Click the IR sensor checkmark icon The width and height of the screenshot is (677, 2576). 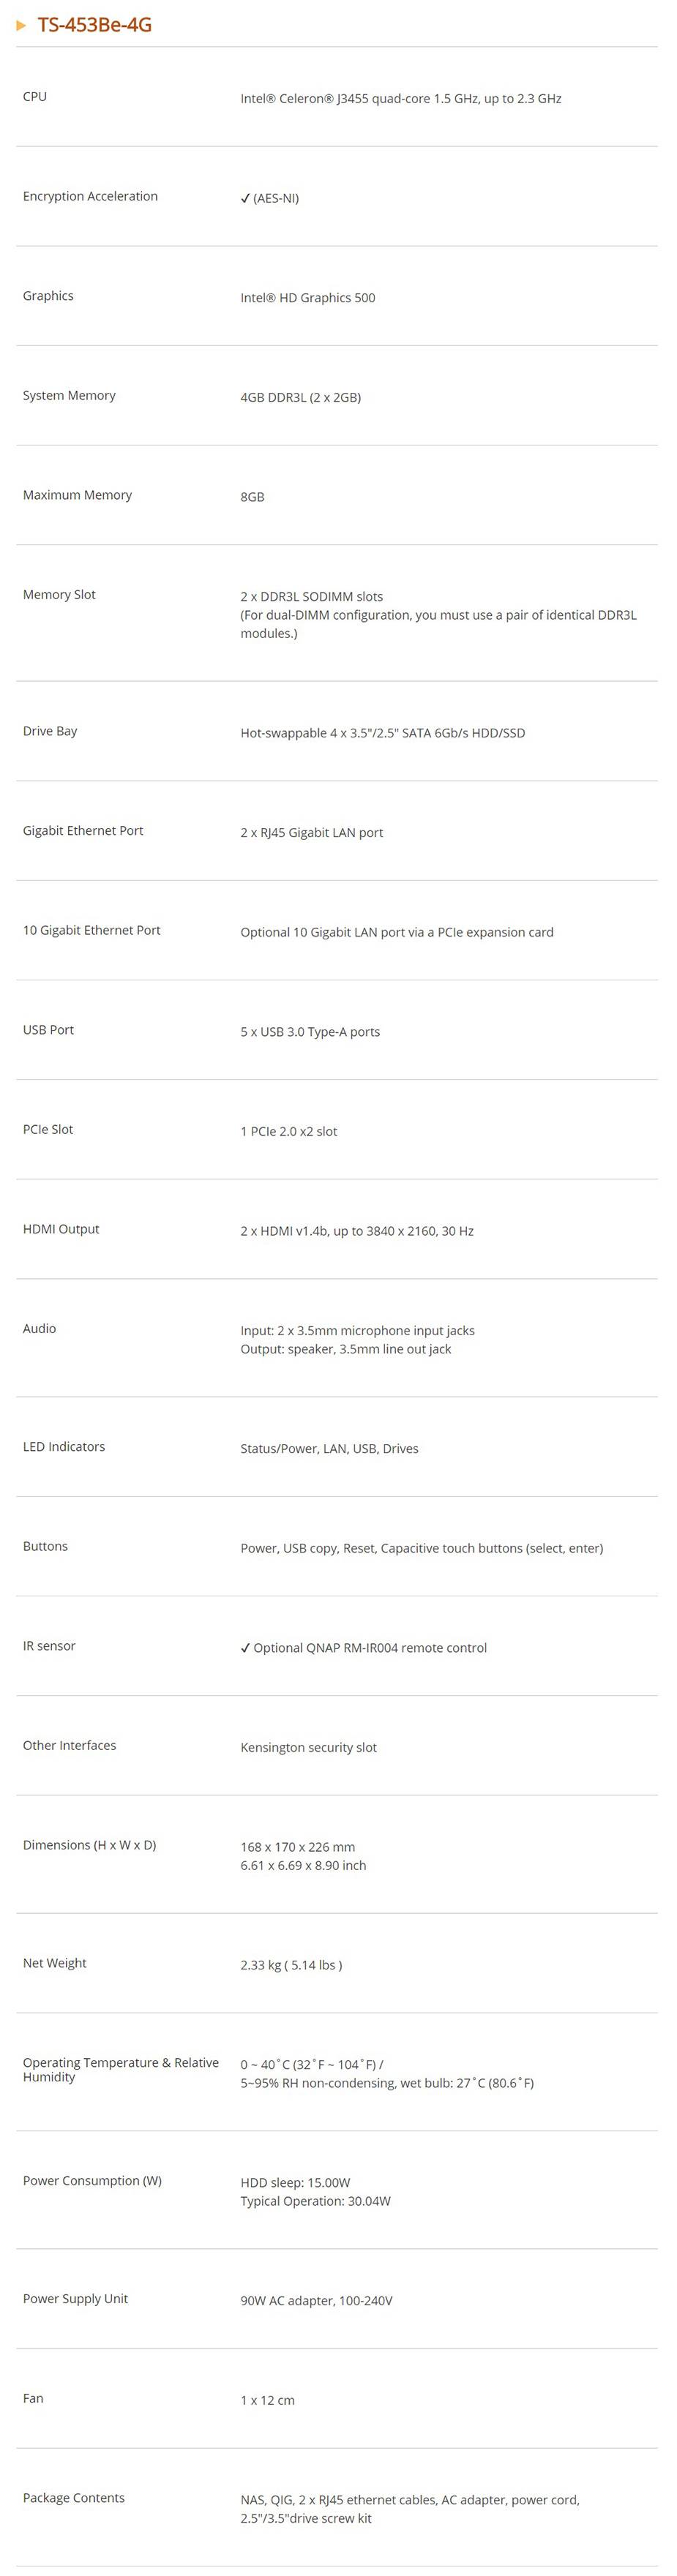point(245,1648)
